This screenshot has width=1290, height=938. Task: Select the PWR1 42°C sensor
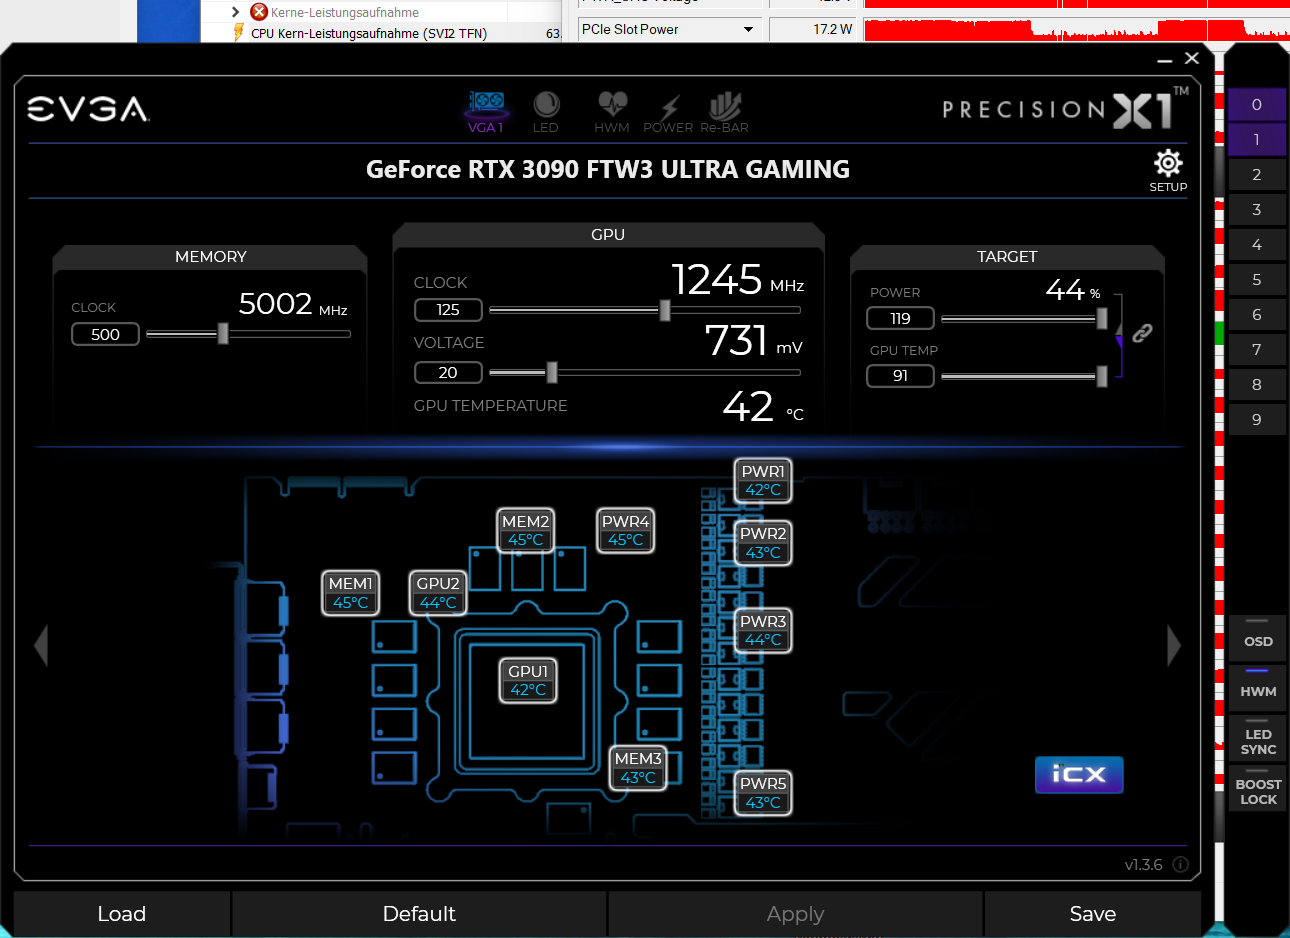point(763,480)
